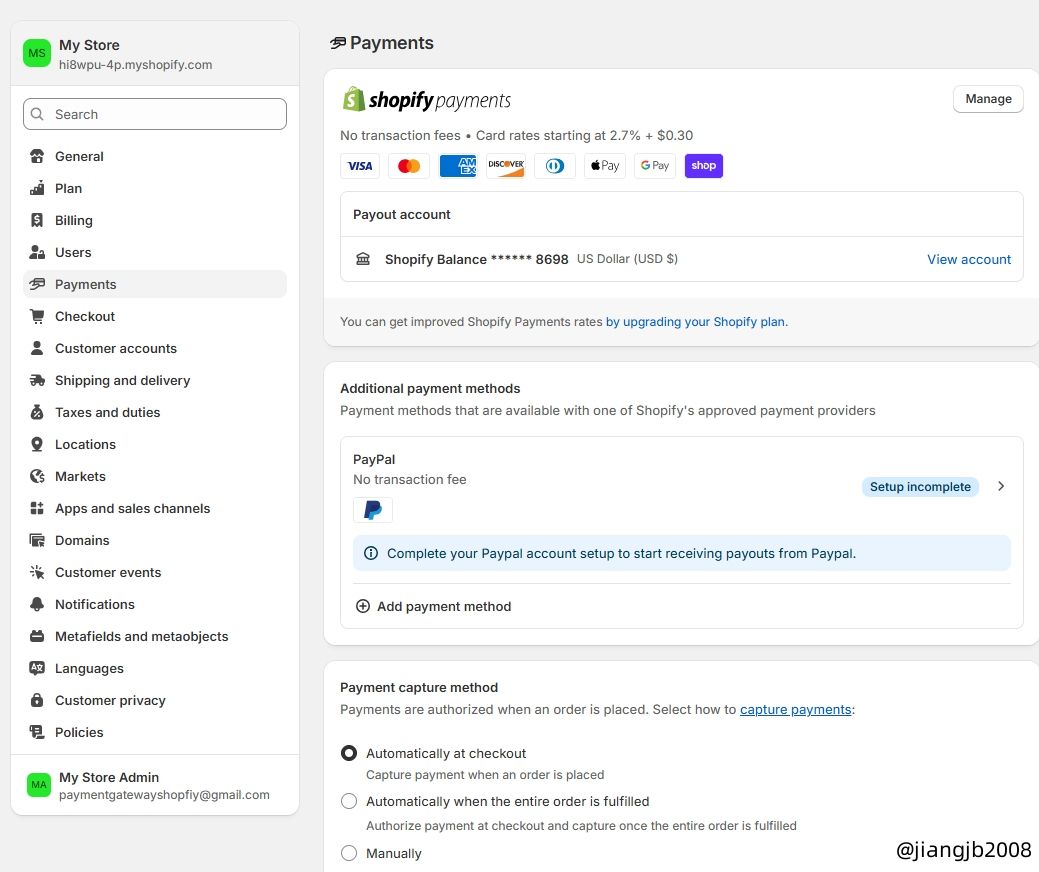Click the plus icon beside Add payment method
Screen dimensions: 1039x872
tap(362, 606)
